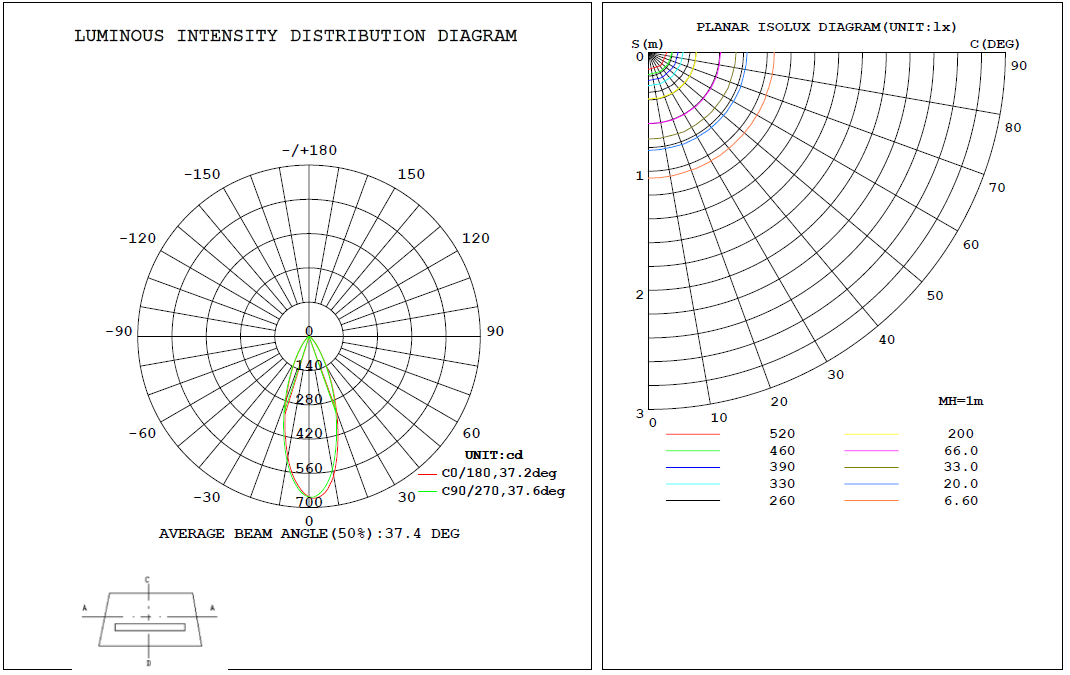This screenshot has width=1070, height=675.
Task: Click the light blue 20.0 lx legend line
Action: (x=871, y=484)
